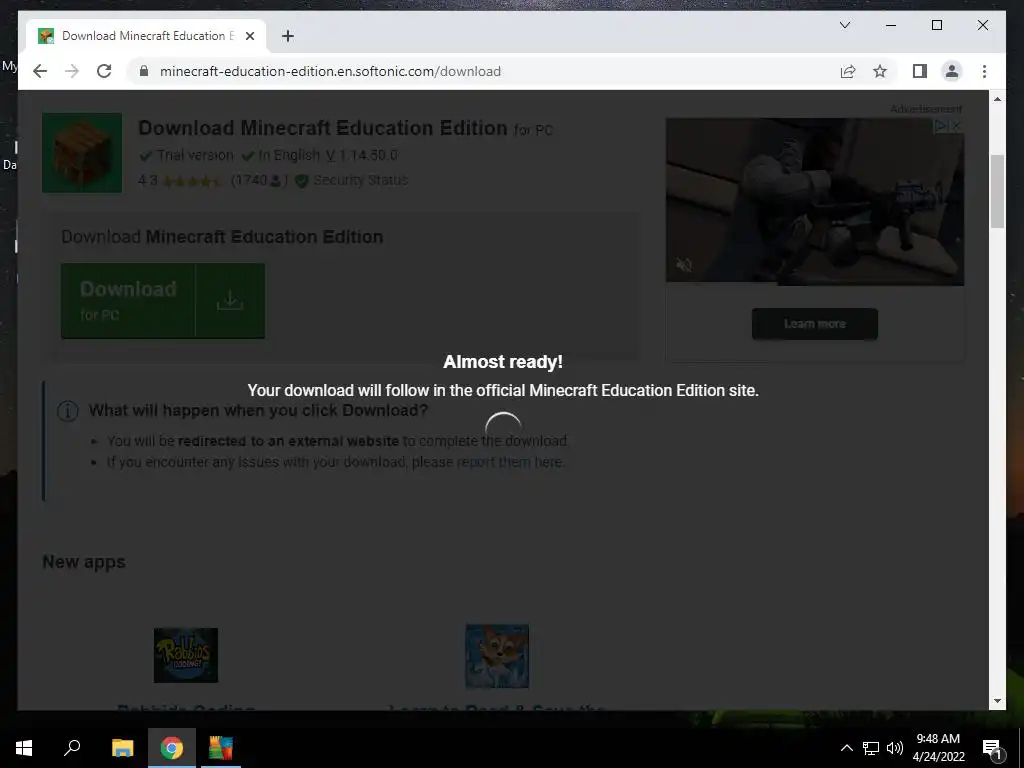Open the Chrome profile menu
Screen dimensions: 1024x768
[x=952, y=71]
